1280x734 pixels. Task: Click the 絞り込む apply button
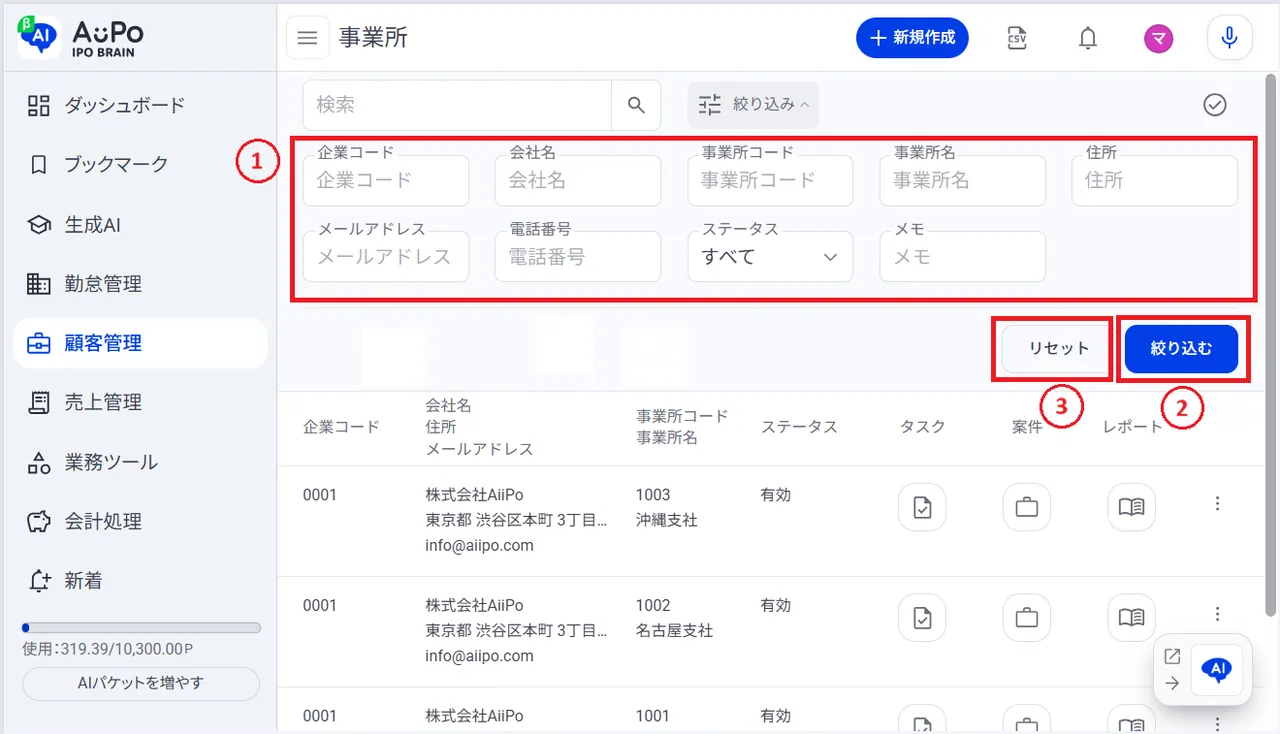tap(1181, 349)
